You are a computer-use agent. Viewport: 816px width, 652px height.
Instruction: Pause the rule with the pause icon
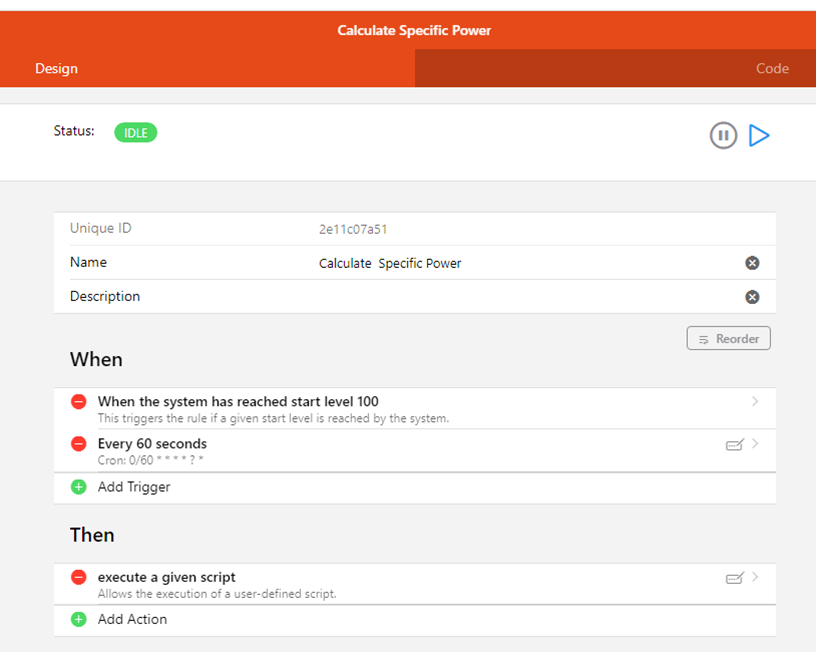pyautogui.click(x=723, y=135)
